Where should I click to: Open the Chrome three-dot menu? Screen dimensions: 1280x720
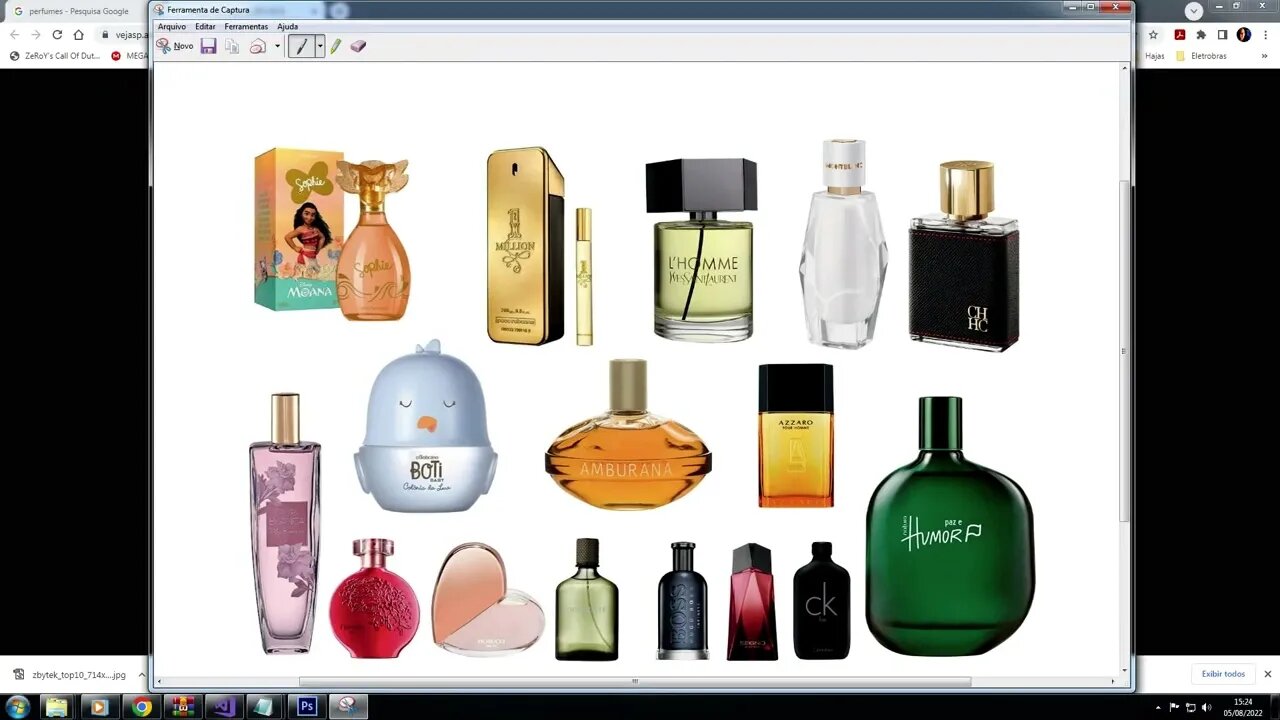[1265, 34]
